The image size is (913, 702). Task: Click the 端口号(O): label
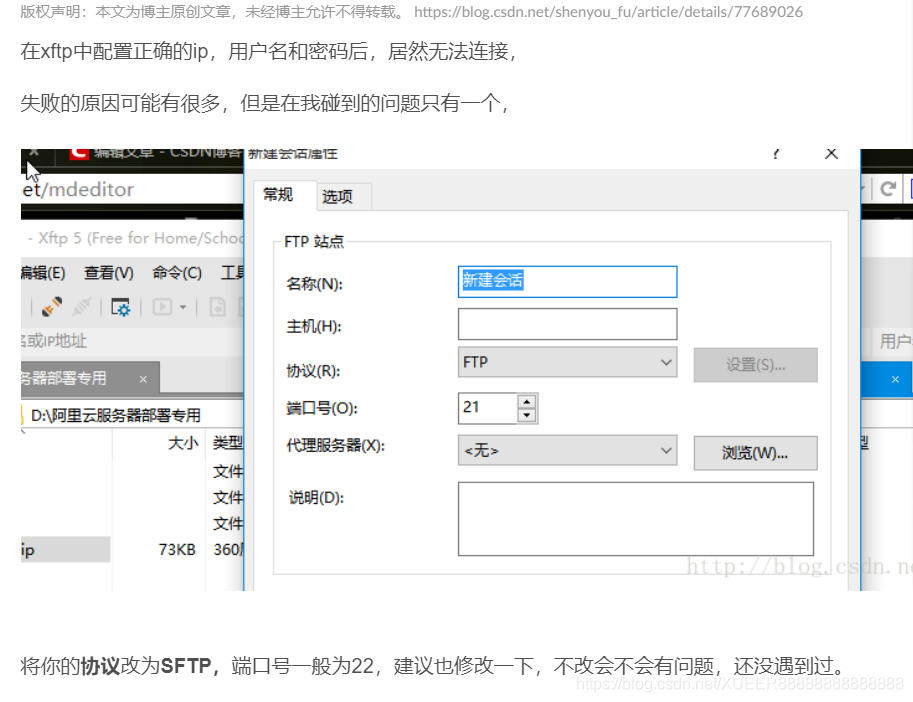click(x=322, y=408)
